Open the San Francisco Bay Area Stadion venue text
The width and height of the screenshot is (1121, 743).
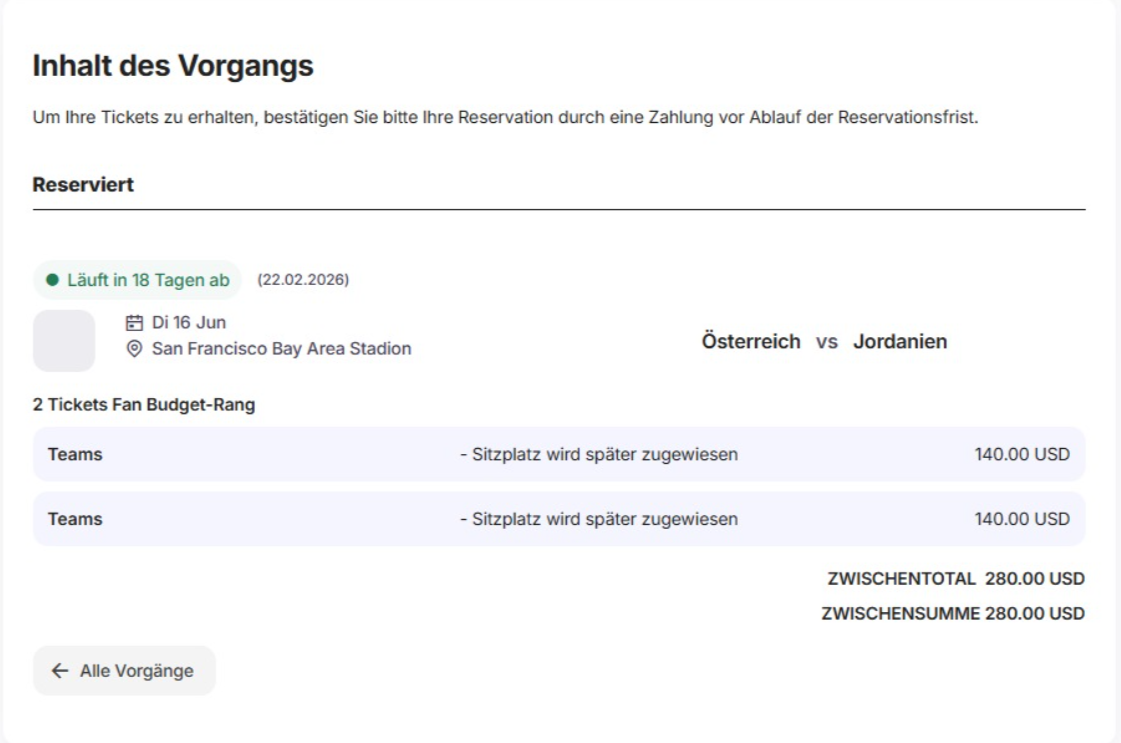(x=281, y=349)
